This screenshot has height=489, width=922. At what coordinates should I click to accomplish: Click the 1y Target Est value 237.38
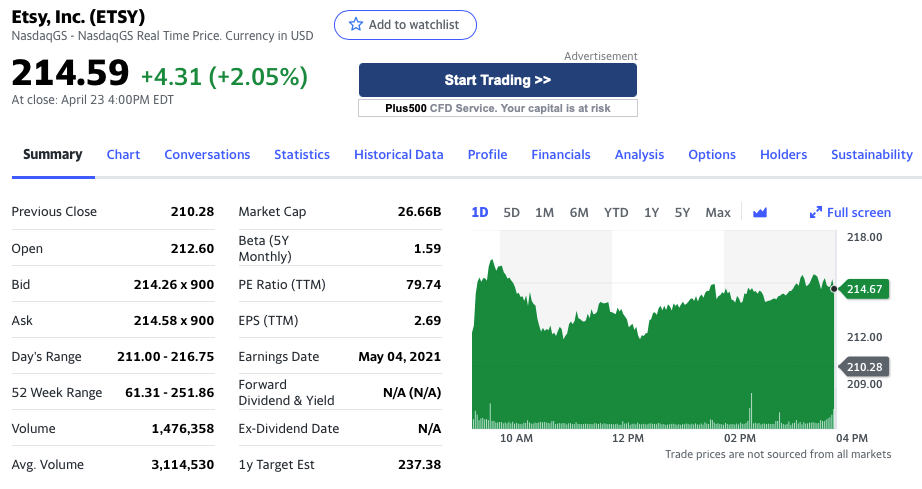point(419,464)
